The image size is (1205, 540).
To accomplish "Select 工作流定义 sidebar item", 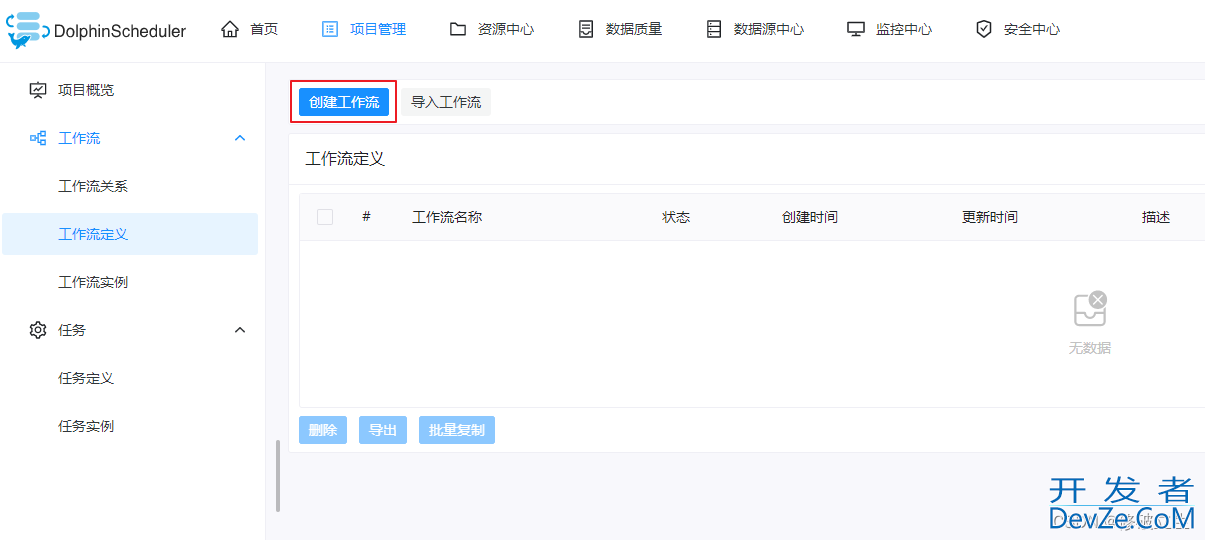I will [x=130, y=234].
